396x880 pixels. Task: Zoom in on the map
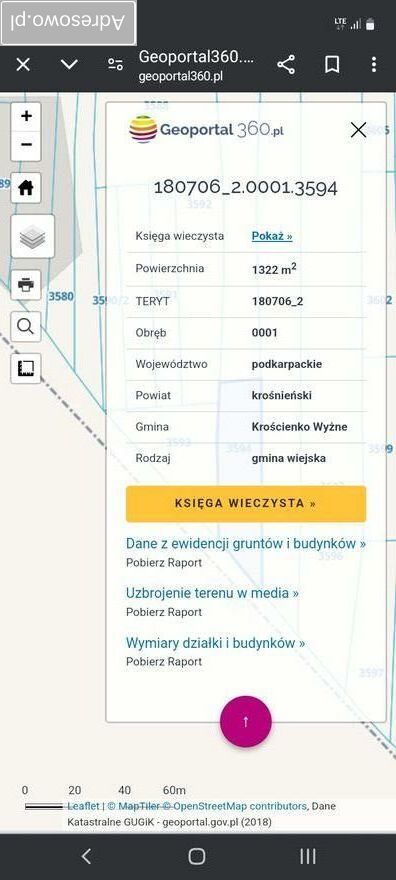tap(26, 117)
